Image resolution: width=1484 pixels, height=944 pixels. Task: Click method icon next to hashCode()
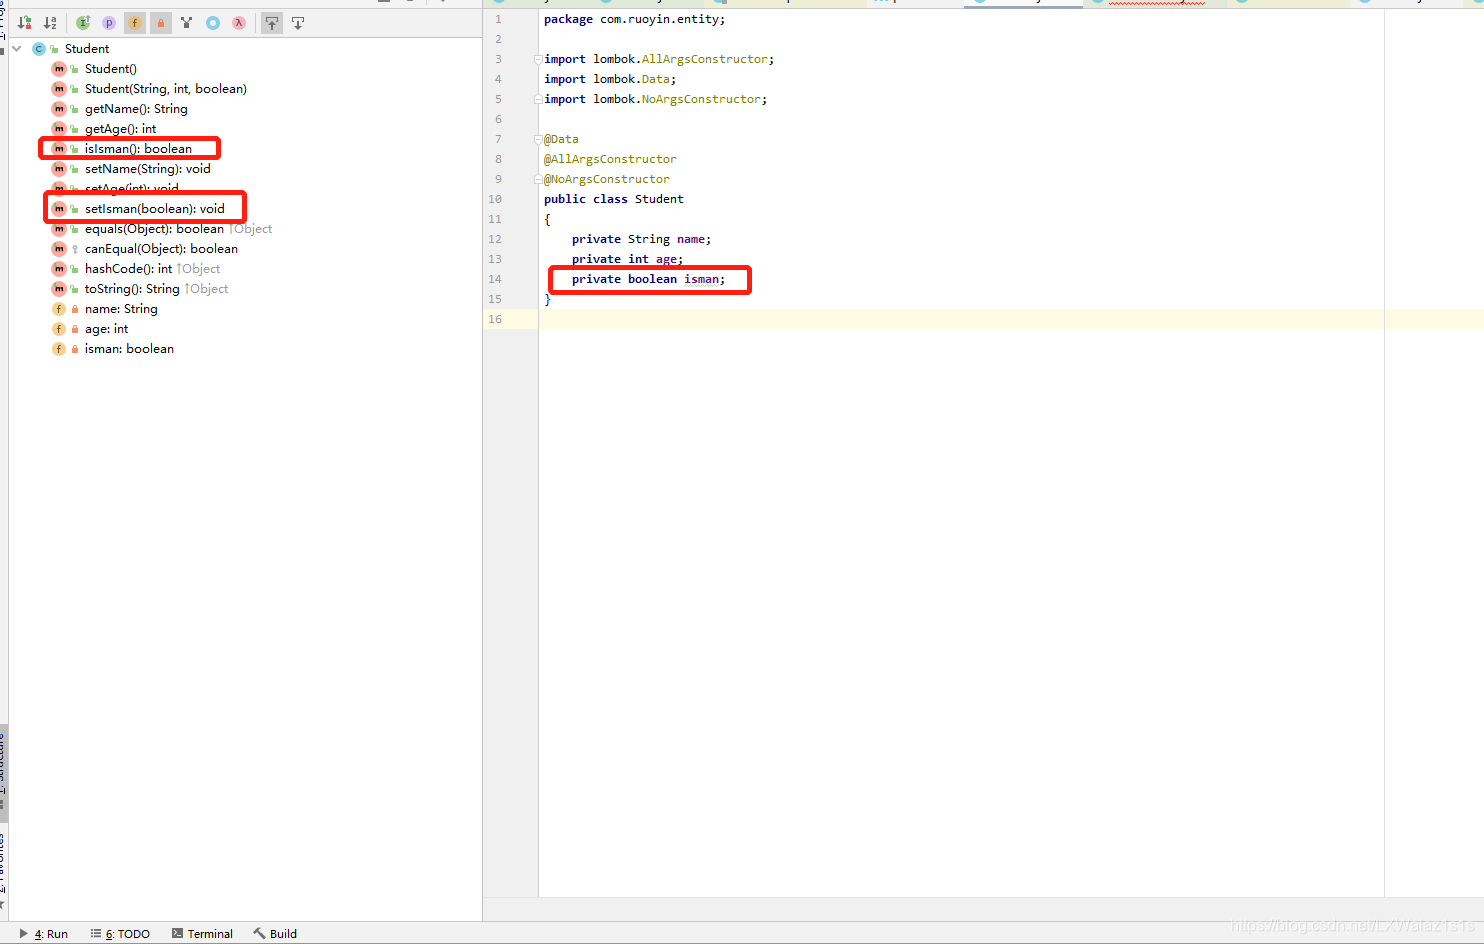click(x=59, y=269)
